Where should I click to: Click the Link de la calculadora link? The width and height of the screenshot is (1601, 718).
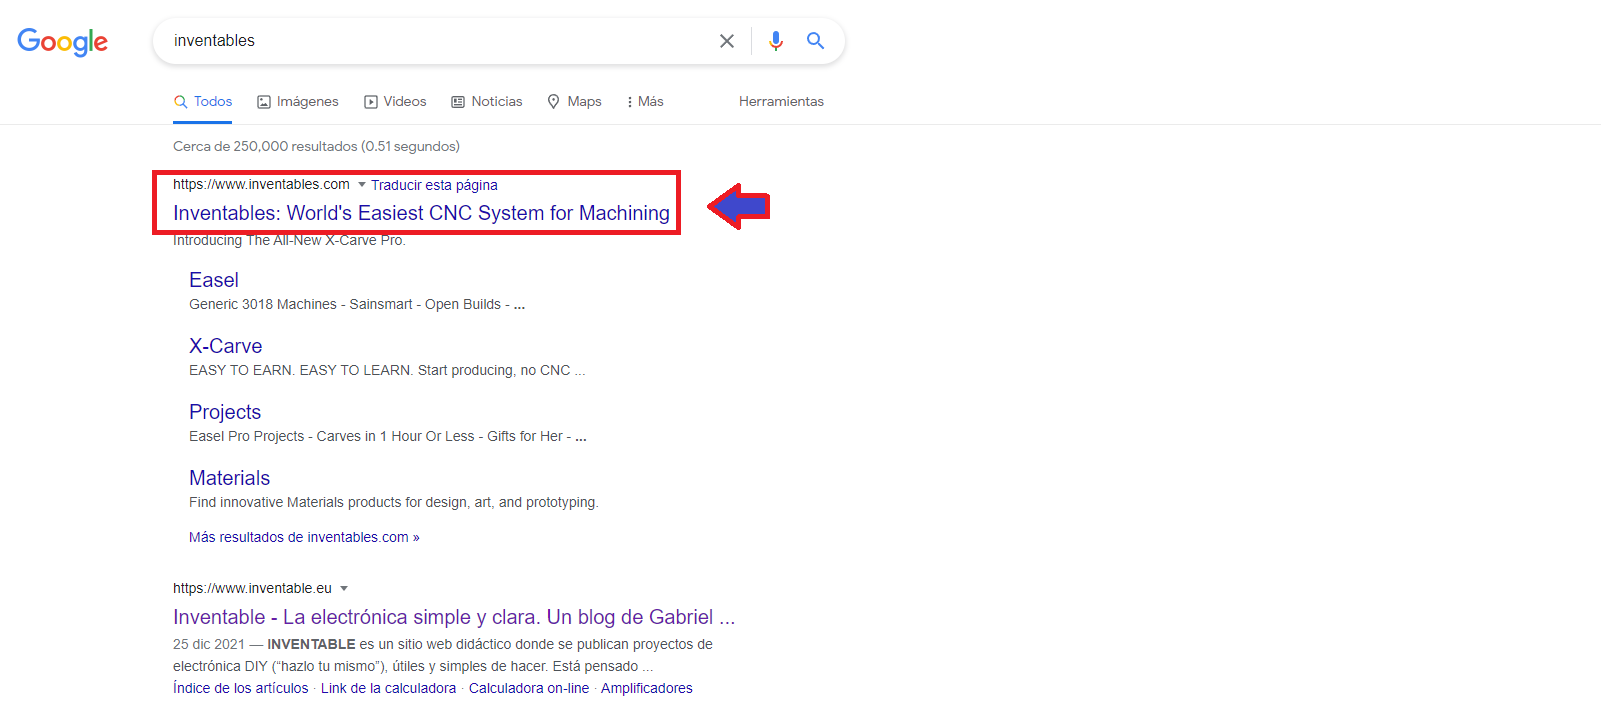tap(388, 688)
